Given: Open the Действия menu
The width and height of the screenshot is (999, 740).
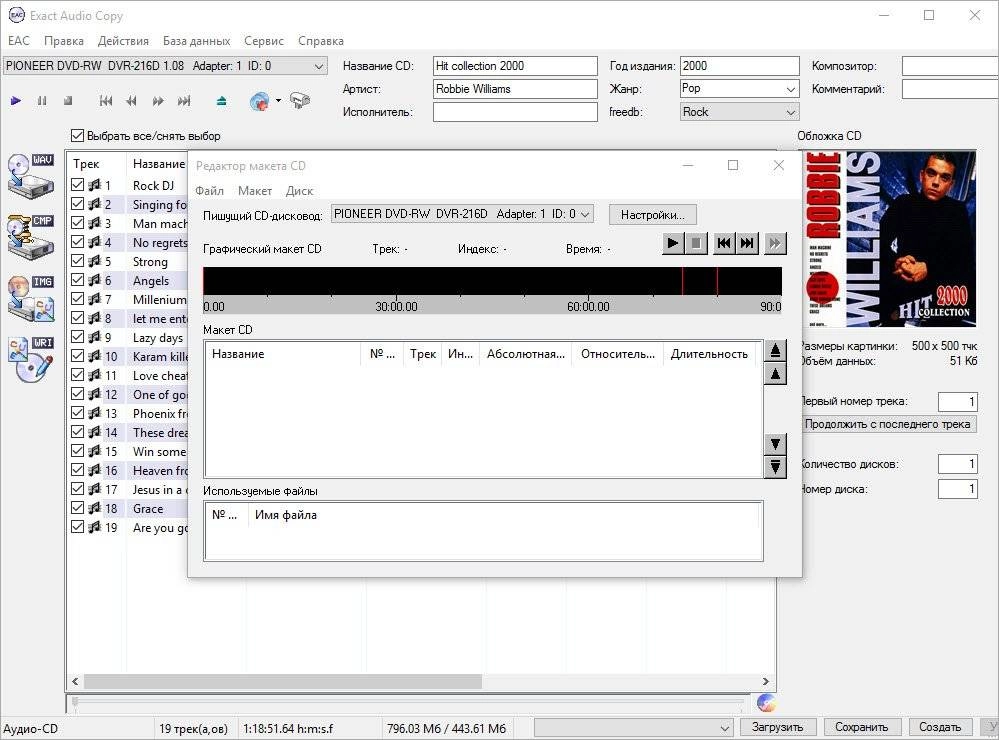Looking at the screenshot, I should (123, 41).
